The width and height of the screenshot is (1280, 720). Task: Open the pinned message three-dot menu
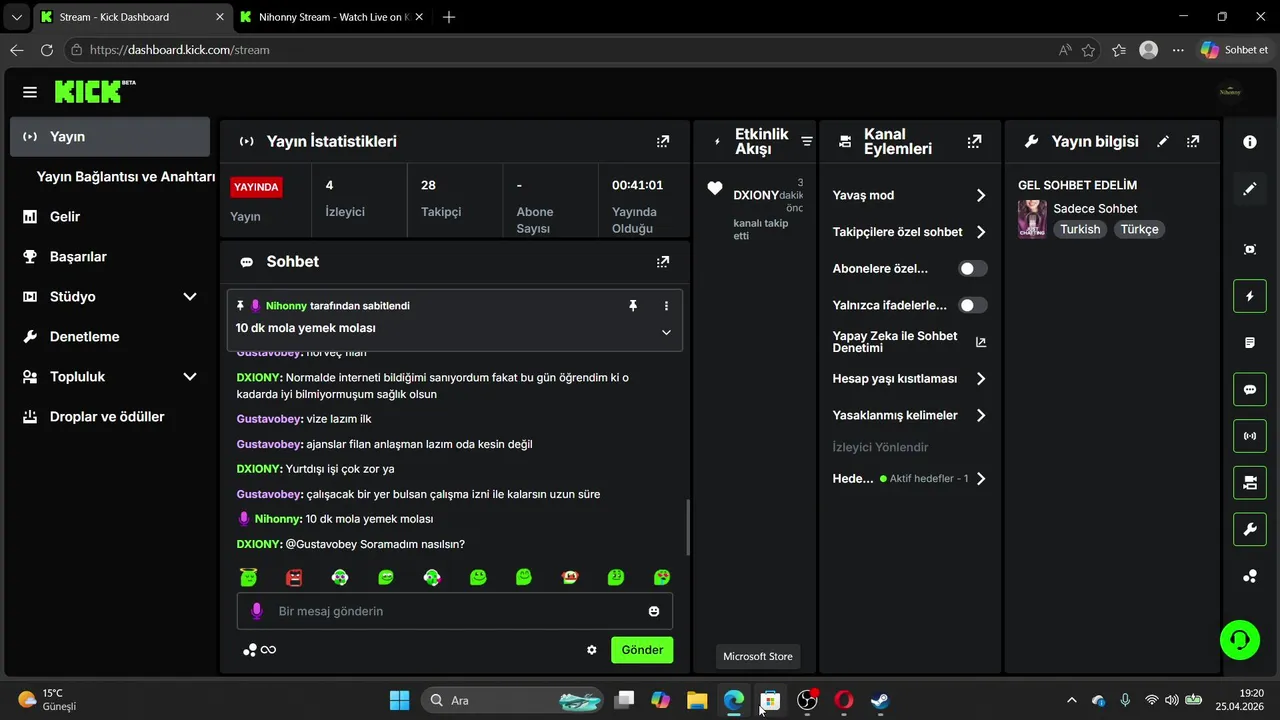[666, 306]
